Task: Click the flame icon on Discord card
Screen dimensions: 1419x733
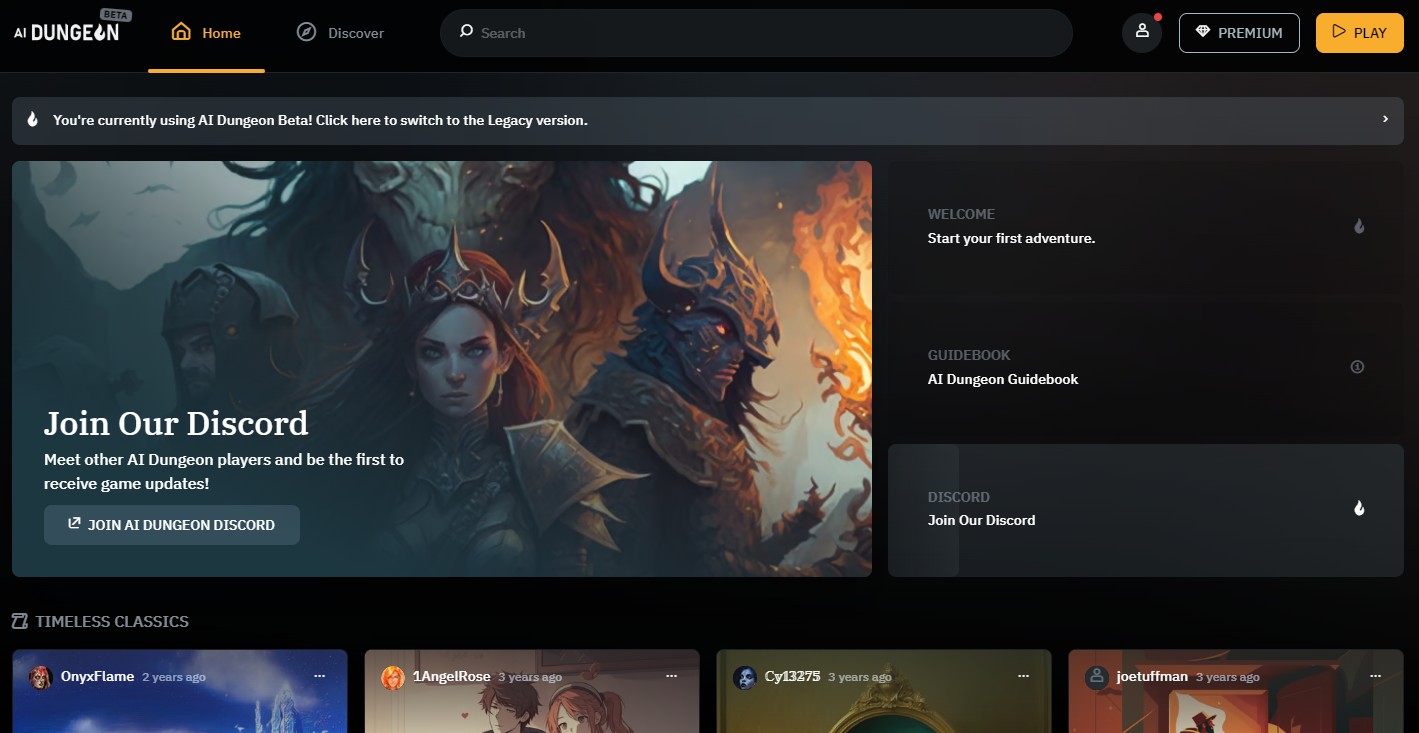Action: point(1359,508)
